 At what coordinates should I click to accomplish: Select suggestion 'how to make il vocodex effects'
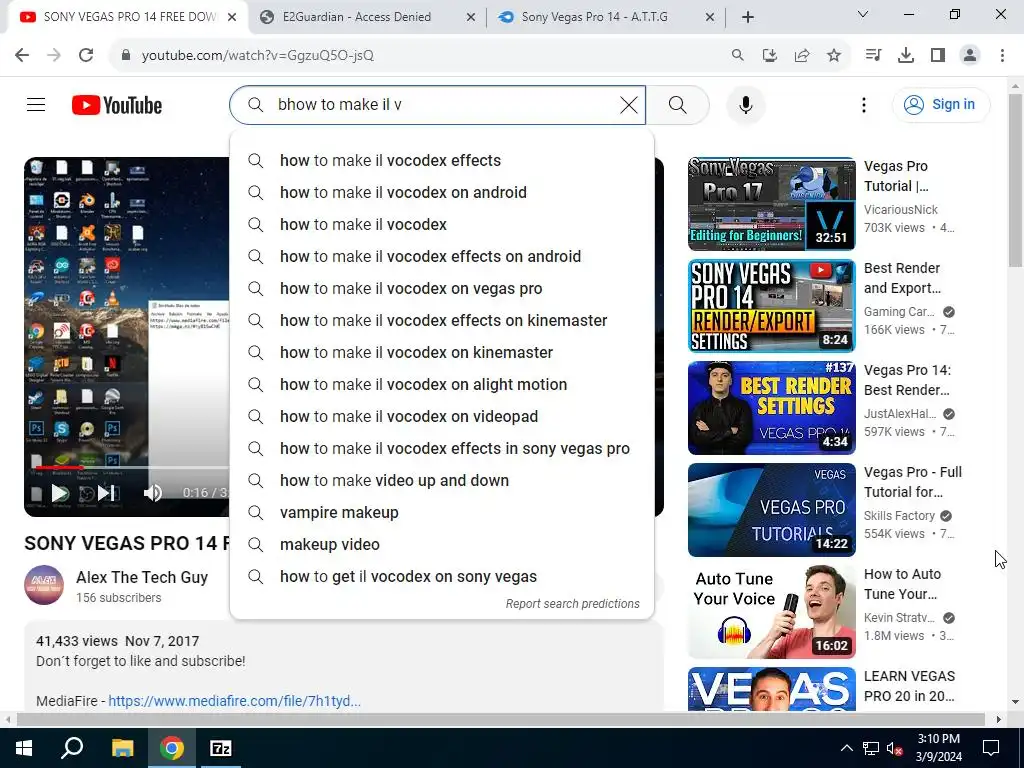coord(441,161)
